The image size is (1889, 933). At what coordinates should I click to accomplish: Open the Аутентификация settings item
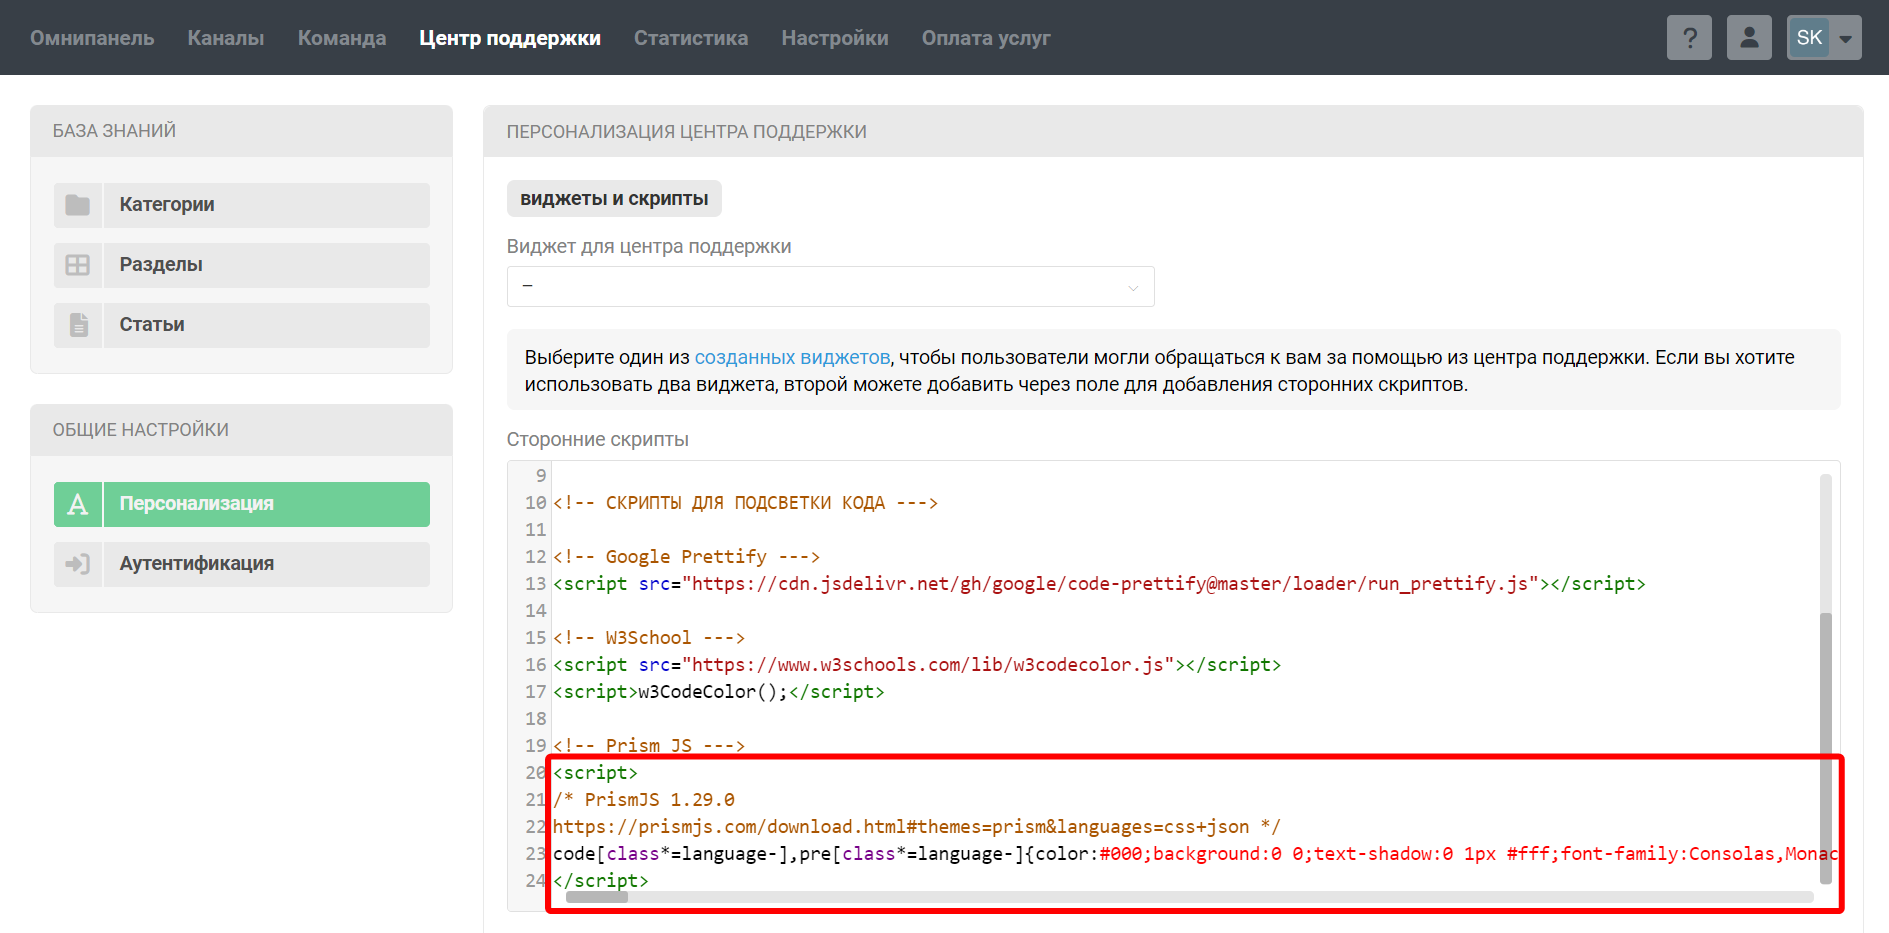[242, 564]
